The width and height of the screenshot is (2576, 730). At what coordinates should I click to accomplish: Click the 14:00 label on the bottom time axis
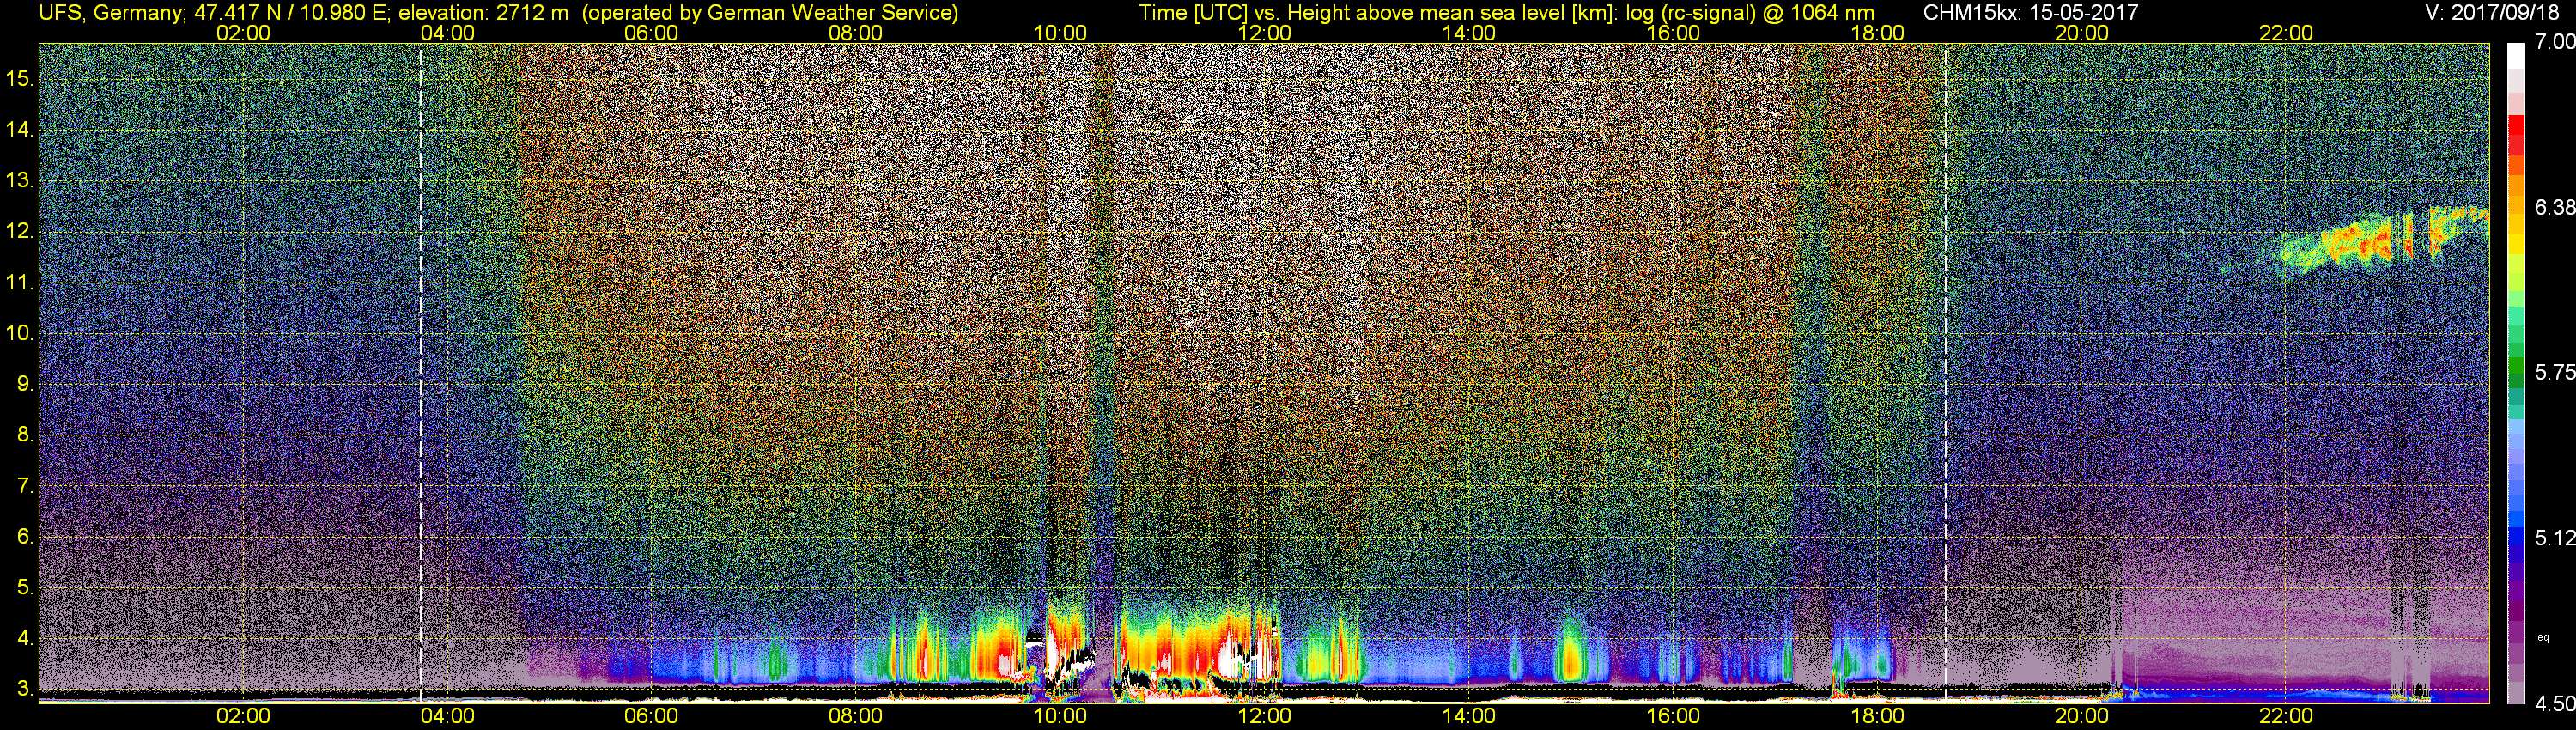click(1469, 716)
